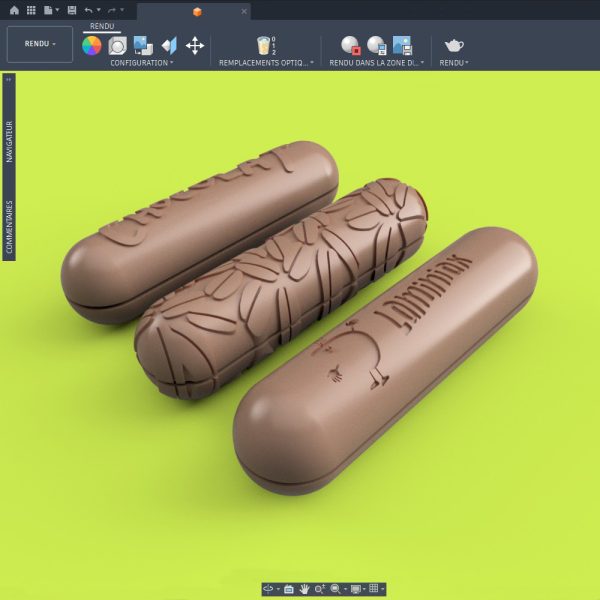Open the Texture Map Controls tool
The width and height of the screenshot is (600, 600).
[169, 46]
